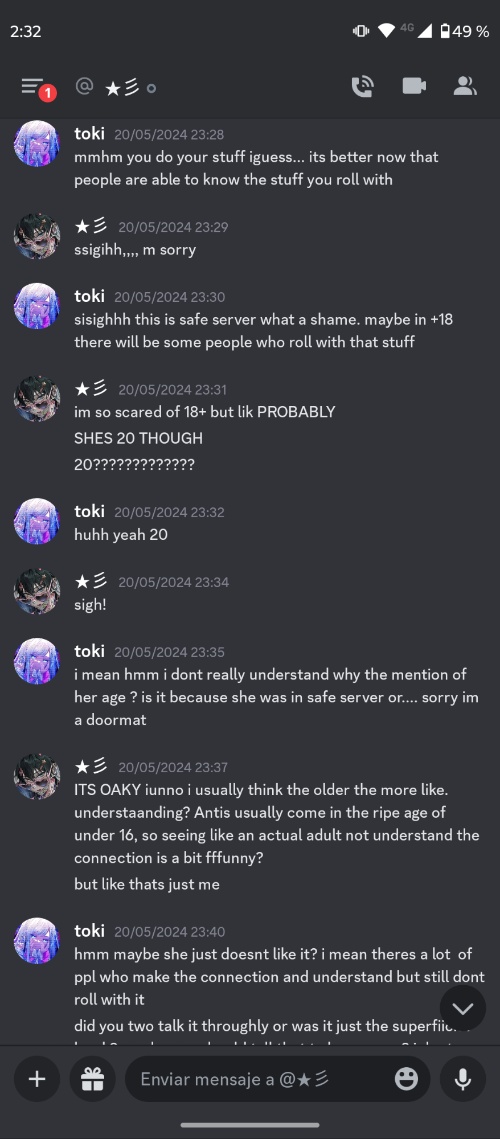Tap the star user's avatar at 23:29
Image resolution: width=500 pixels, height=1139 pixels.
[x=36, y=236]
